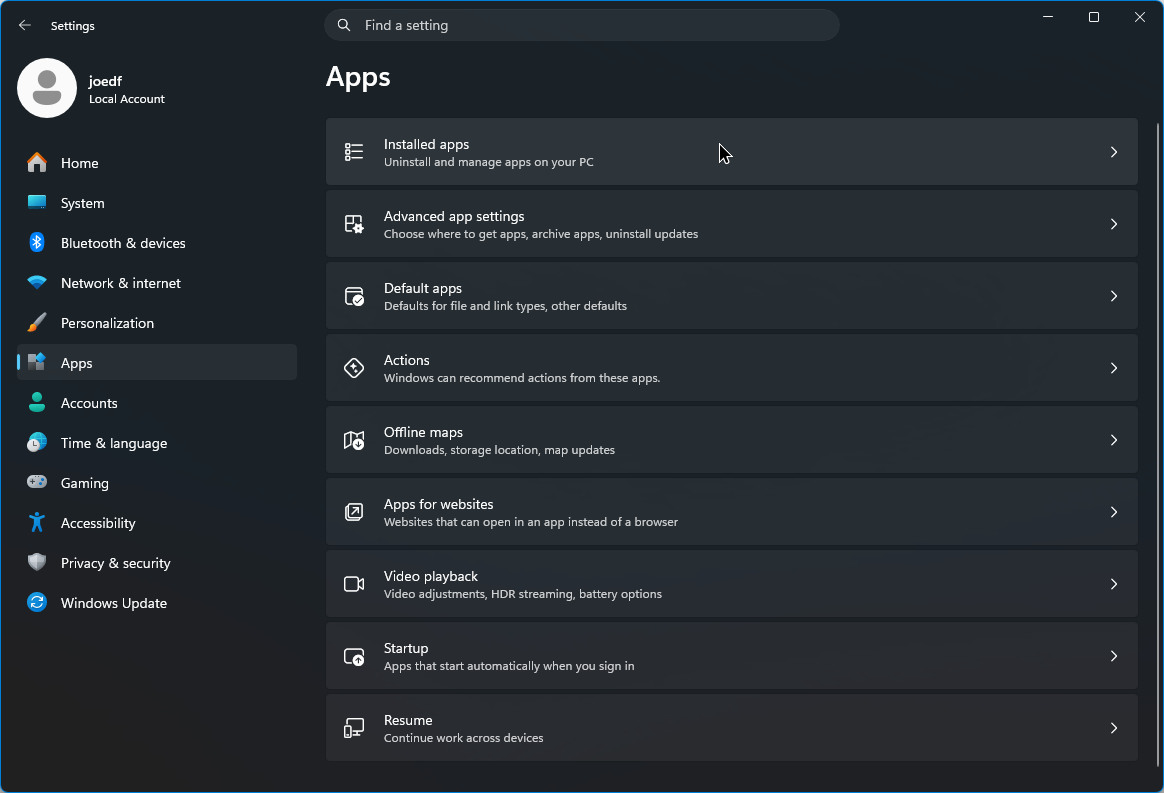The width and height of the screenshot is (1164, 793).
Task: Click the Advanced app settings icon
Action: (x=354, y=223)
